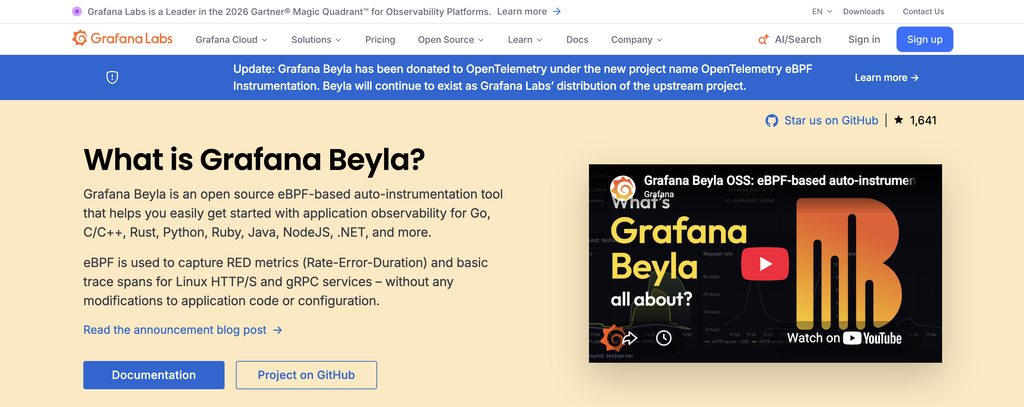The width and height of the screenshot is (1024, 407).
Task: Open the Contact Us link
Action: 923,11
